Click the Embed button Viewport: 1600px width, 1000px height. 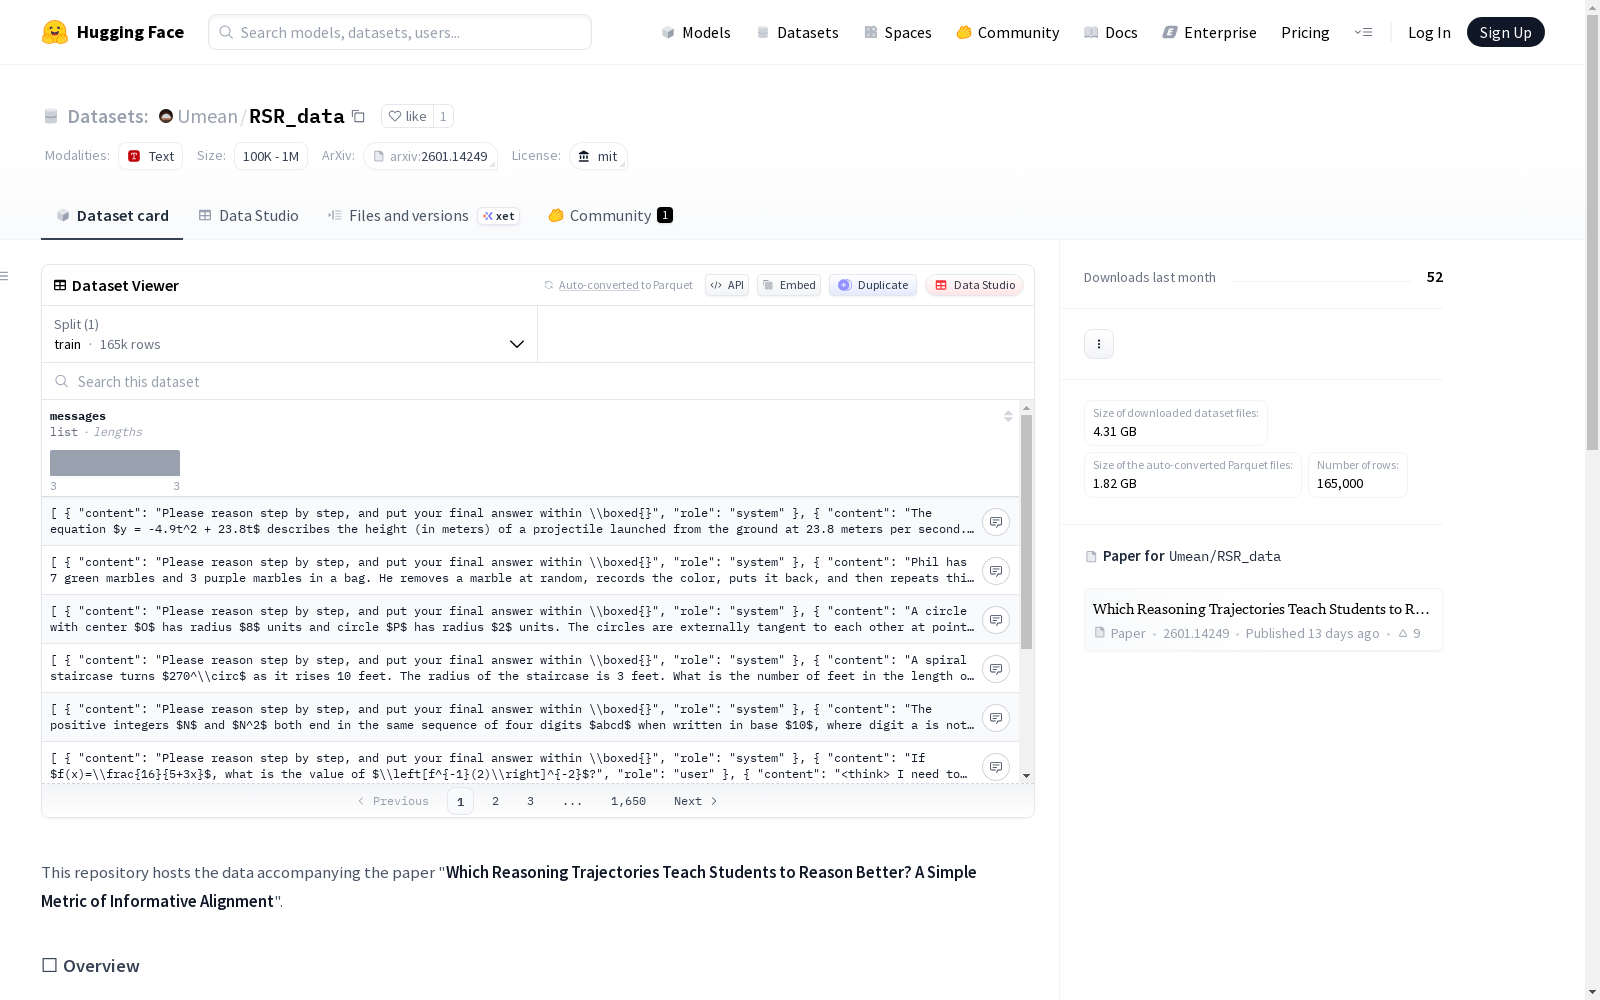(789, 285)
